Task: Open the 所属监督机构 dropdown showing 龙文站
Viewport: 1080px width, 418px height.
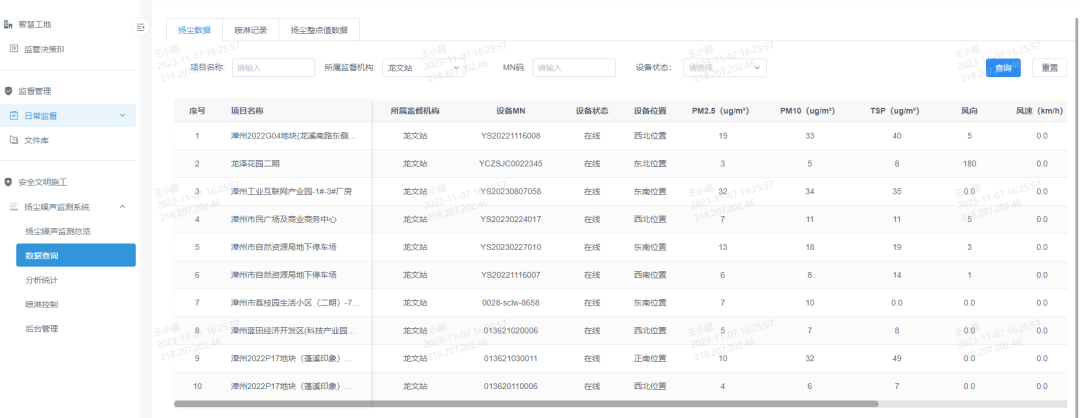Action: (x=424, y=67)
